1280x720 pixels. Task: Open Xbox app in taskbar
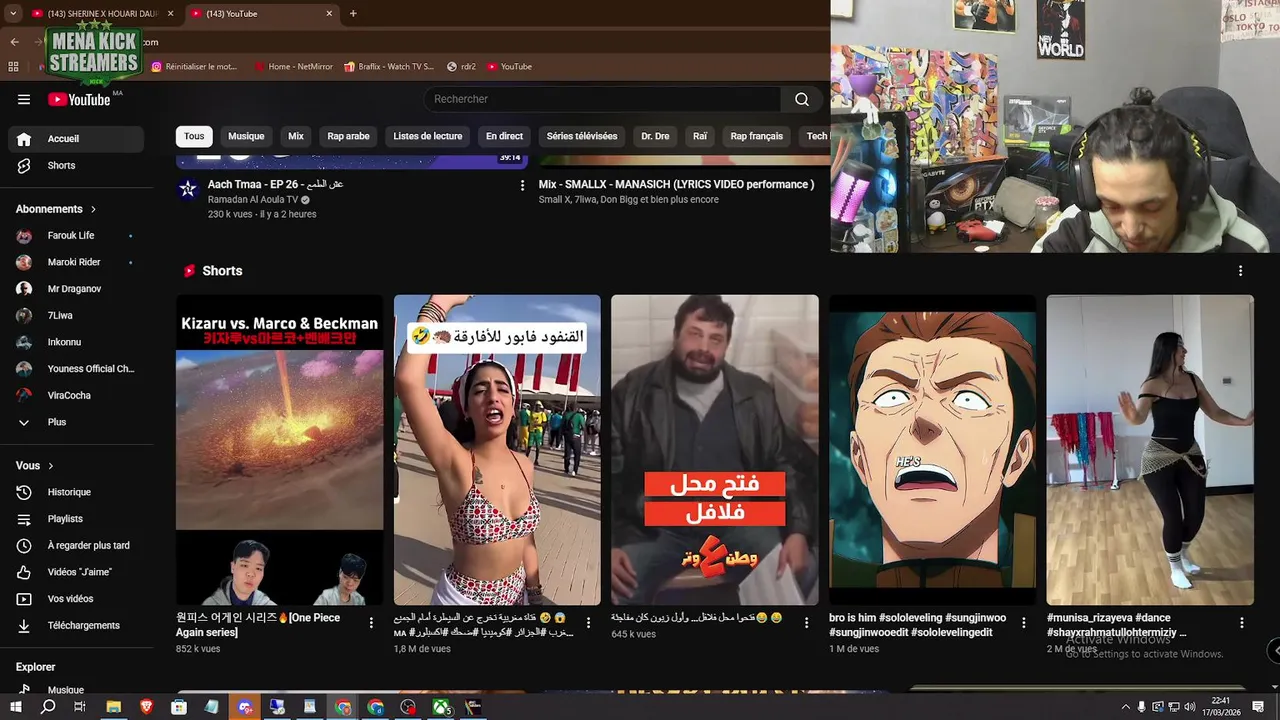441,707
